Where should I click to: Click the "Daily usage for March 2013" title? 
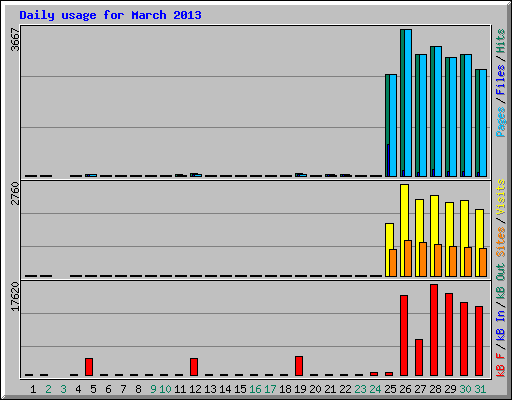110,15
